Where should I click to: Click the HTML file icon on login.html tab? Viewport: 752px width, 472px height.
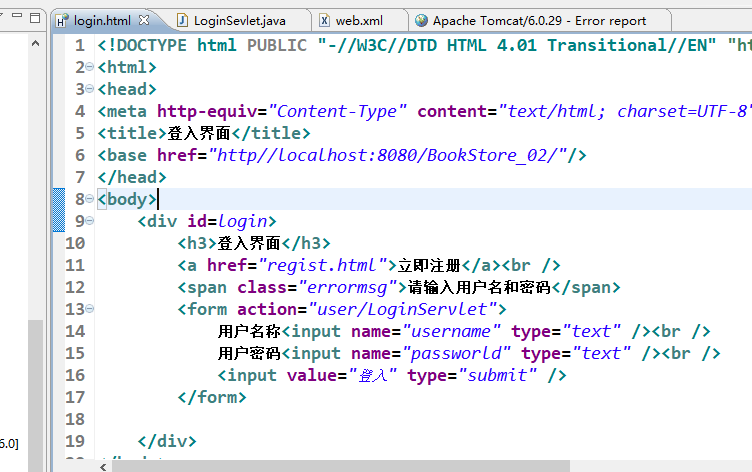pyautogui.click(x=61, y=21)
